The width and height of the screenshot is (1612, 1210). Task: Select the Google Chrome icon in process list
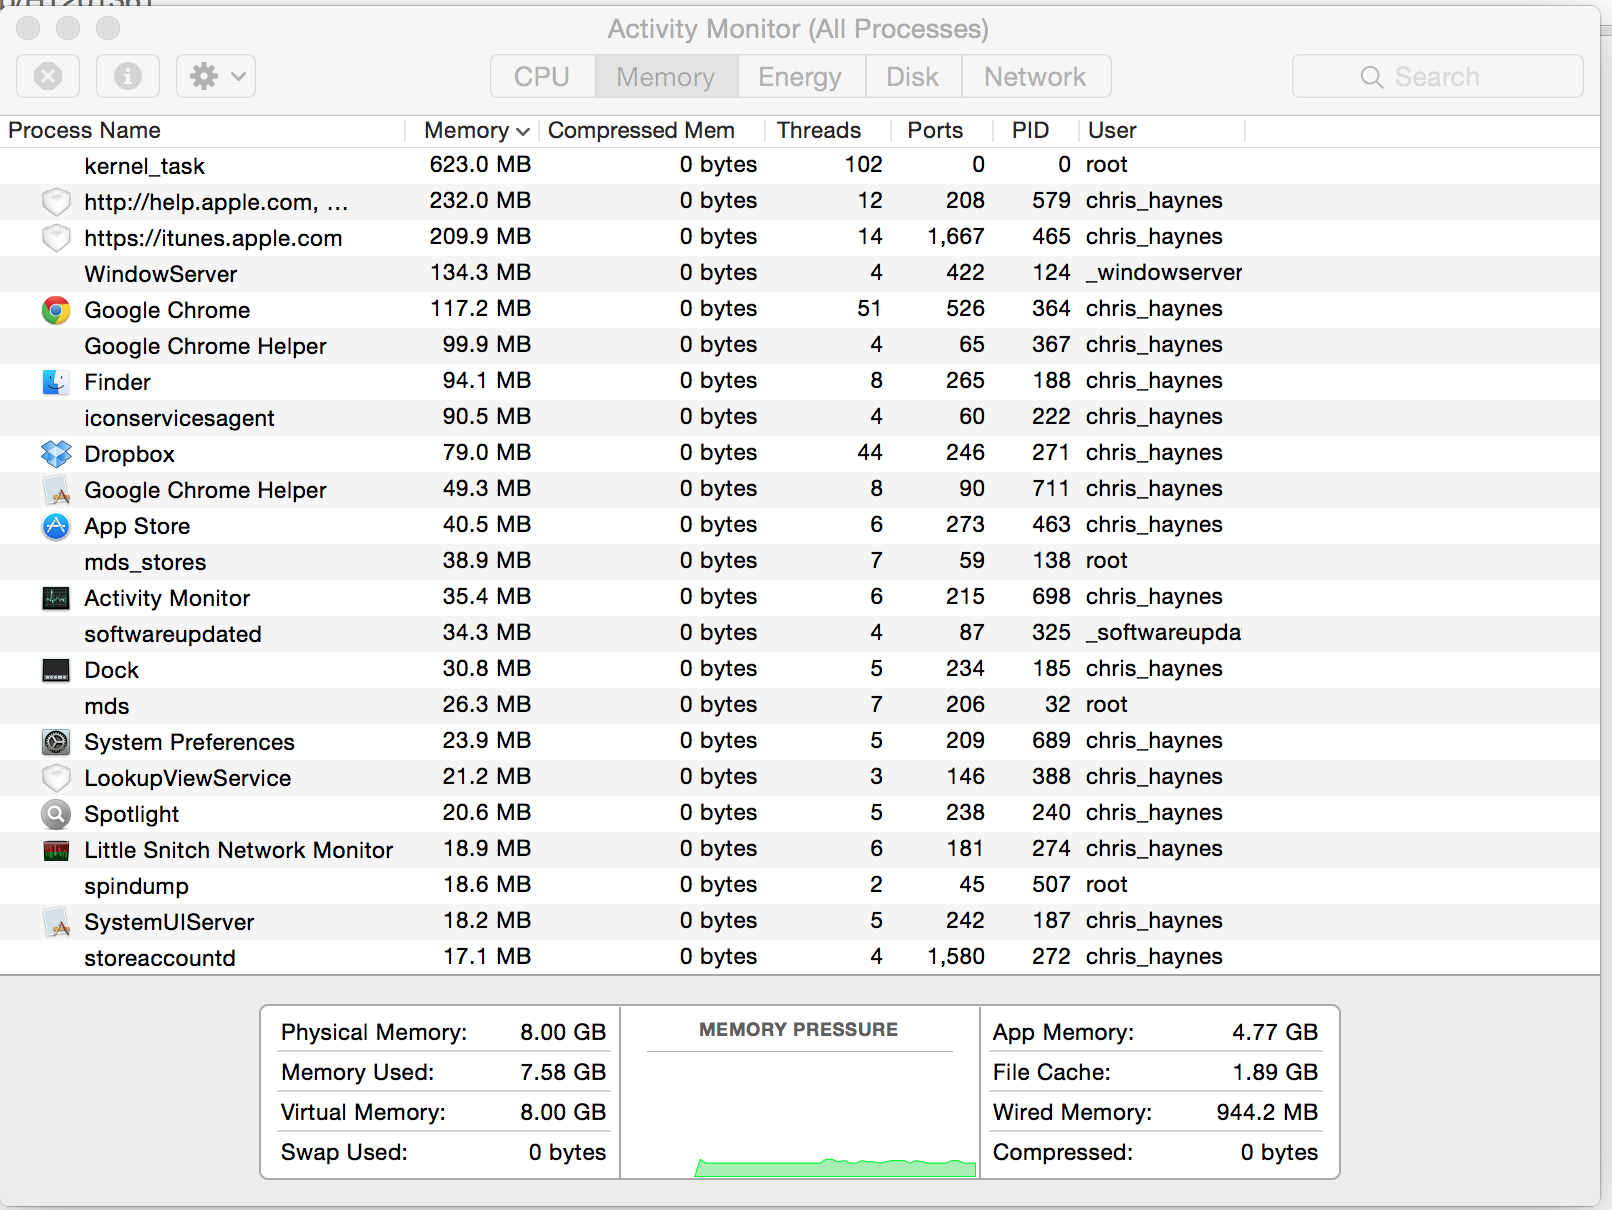point(56,310)
